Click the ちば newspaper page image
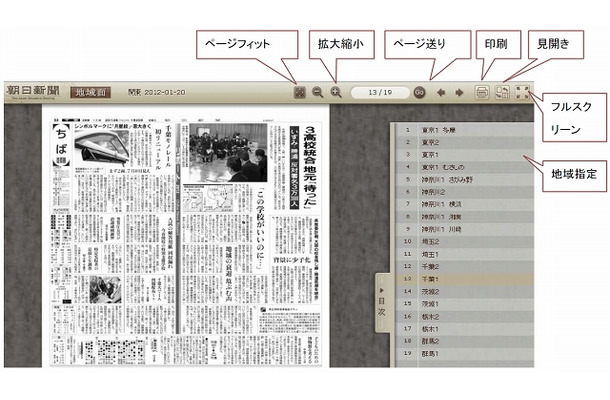The width and height of the screenshot is (610, 400). point(186,235)
